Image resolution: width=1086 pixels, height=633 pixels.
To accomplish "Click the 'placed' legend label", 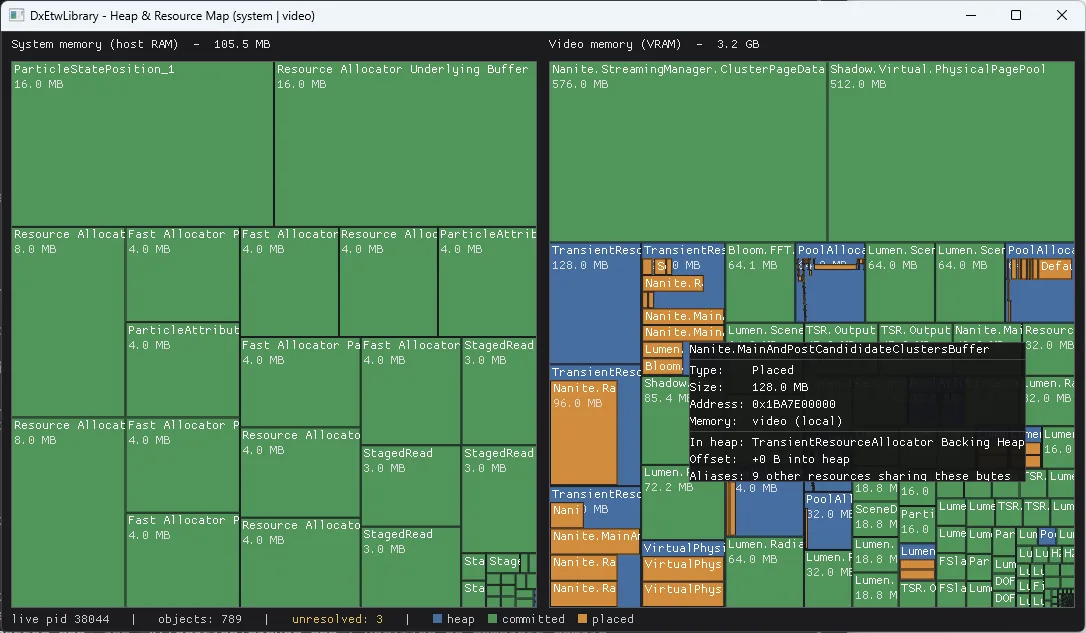I will 612,618.
